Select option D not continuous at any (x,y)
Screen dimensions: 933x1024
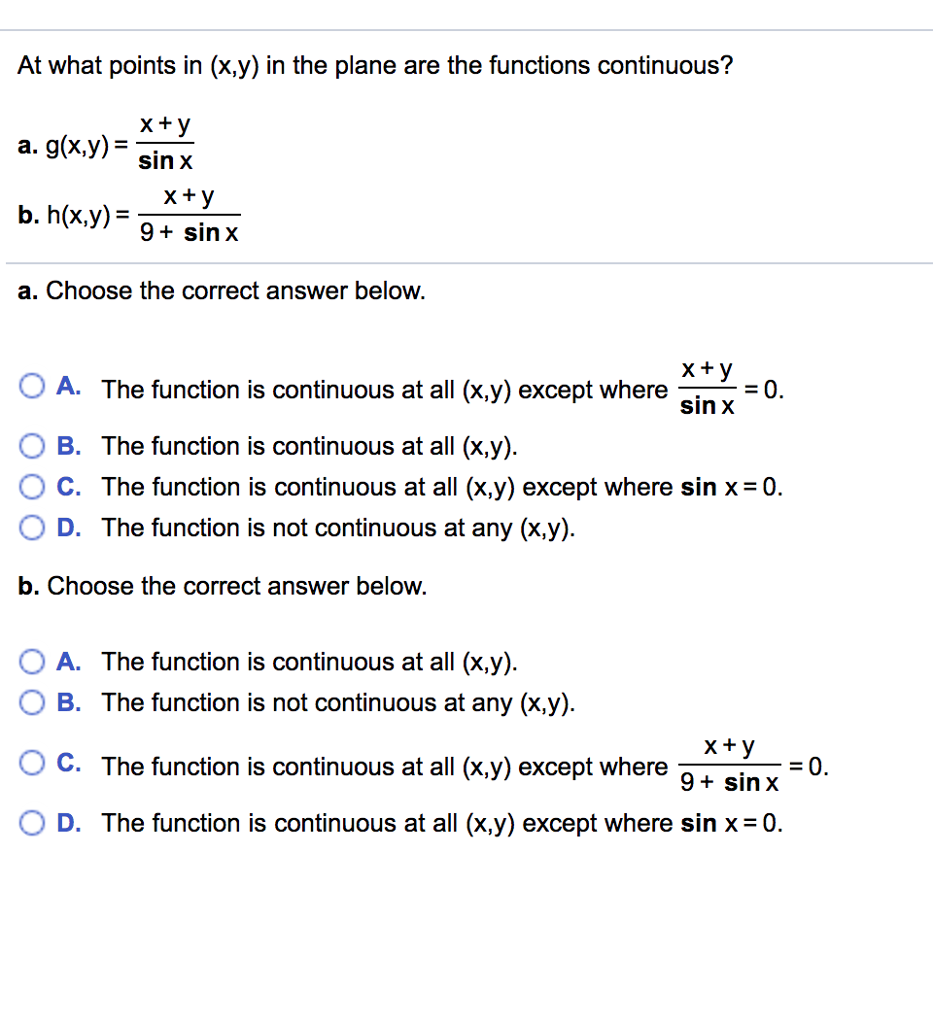tap(32, 527)
